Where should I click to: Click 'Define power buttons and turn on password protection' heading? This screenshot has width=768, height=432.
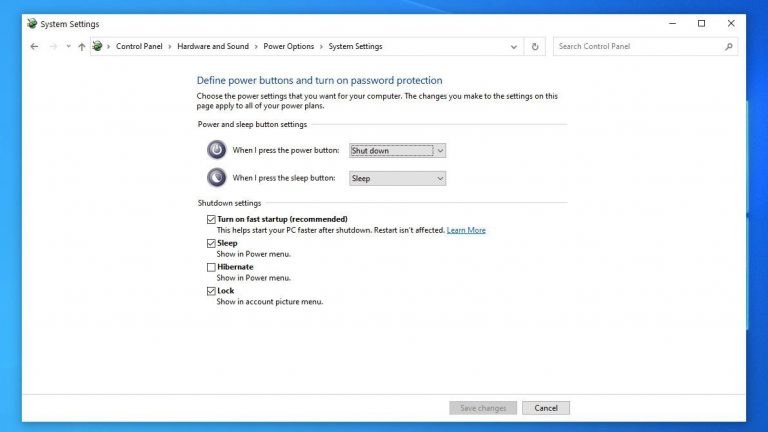tap(319, 80)
